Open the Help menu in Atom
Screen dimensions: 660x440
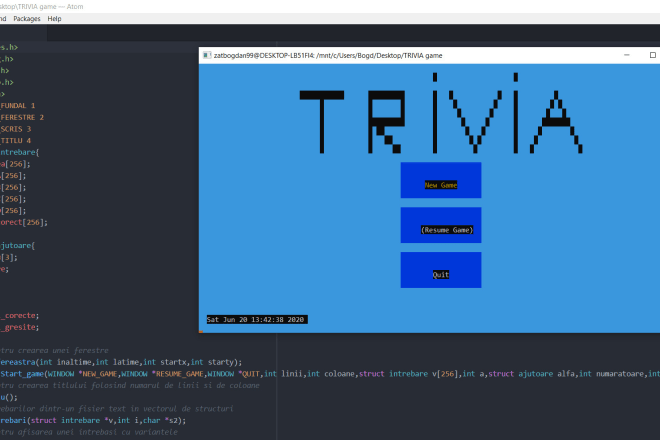pyautogui.click(x=54, y=19)
